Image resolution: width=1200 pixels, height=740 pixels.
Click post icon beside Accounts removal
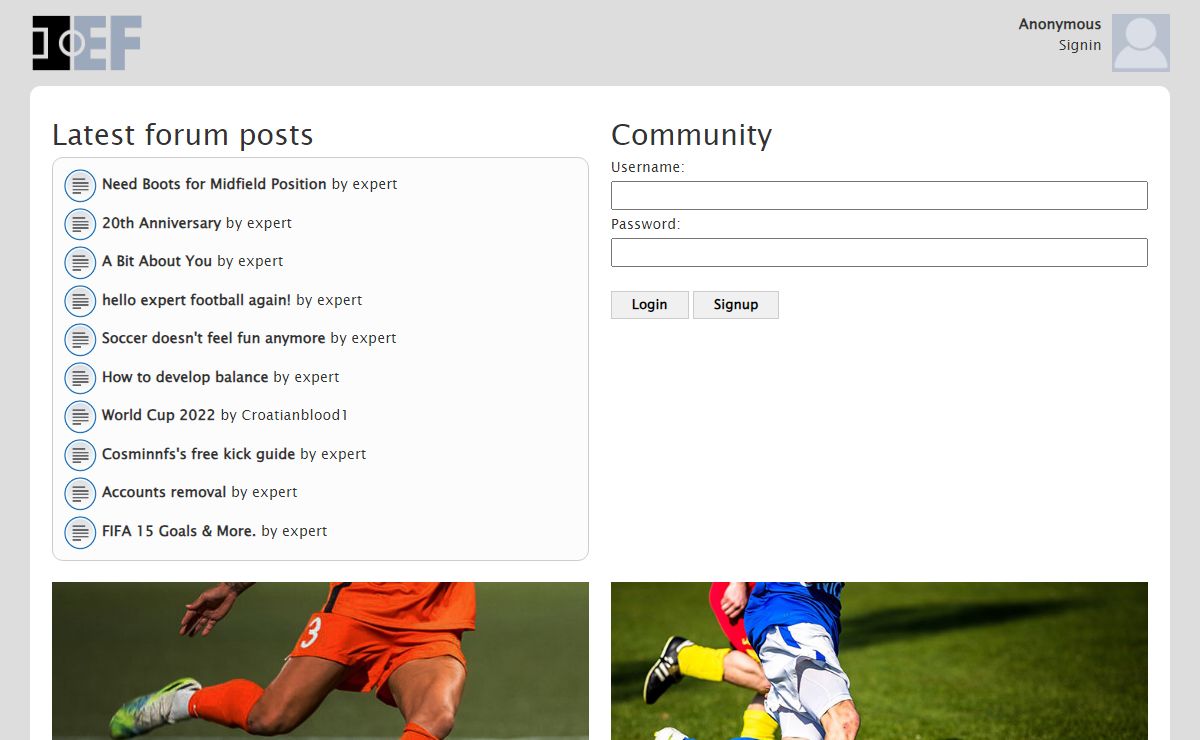pyautogui.click(x=80, y=493)
